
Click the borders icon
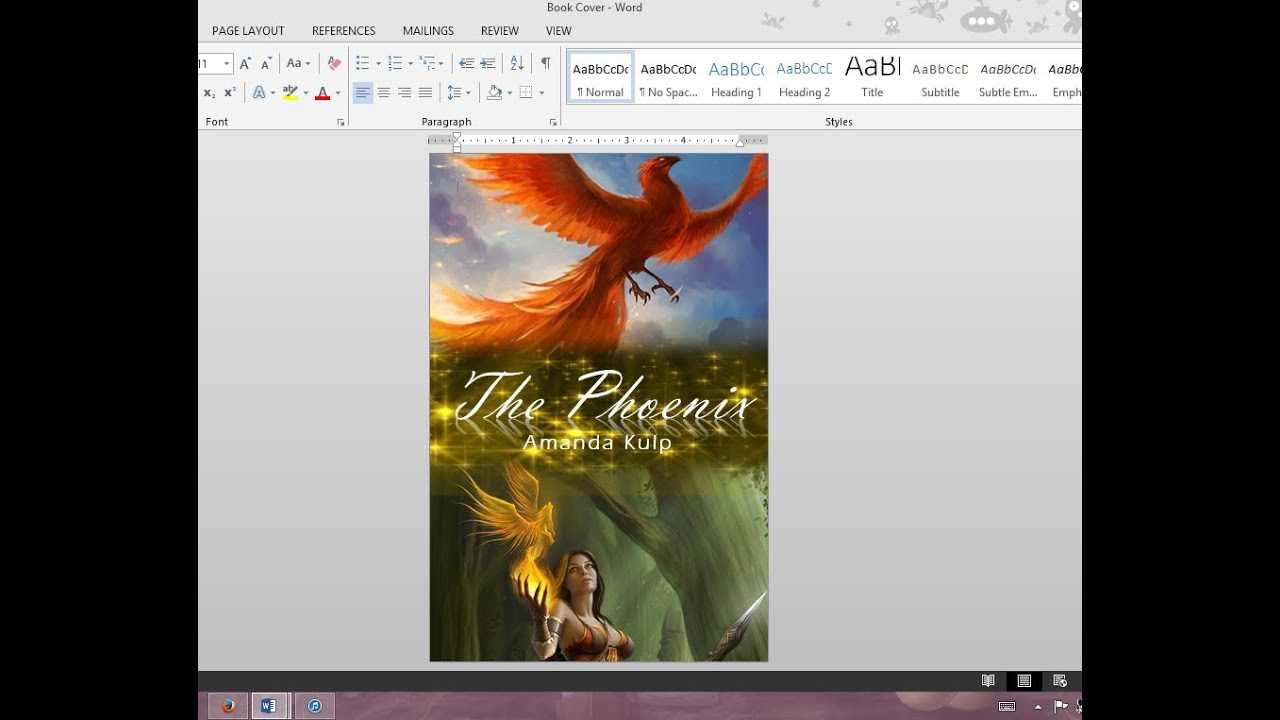click(526, 93)
